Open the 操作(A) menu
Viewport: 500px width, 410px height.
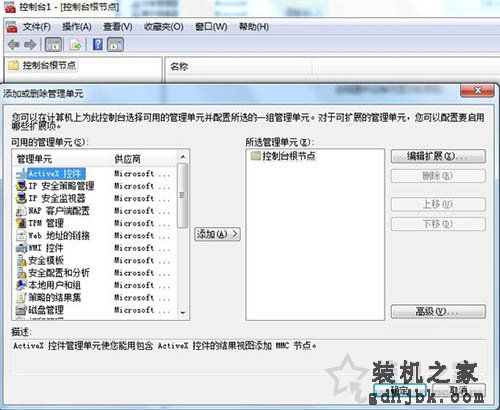click(x=77, y=27)
